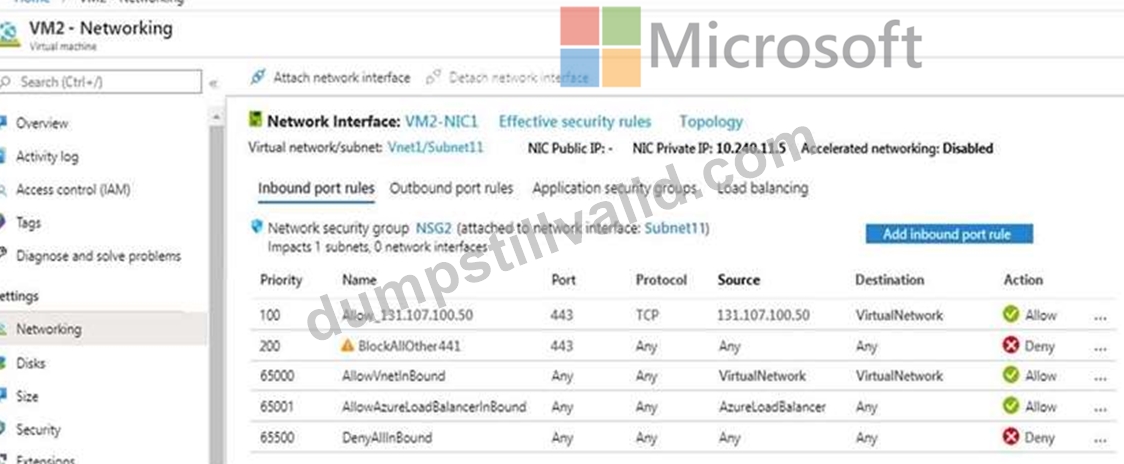Collapse the sidebar with the double chevron
Image resolution: width=1124 pixels, height=464 pixels.
point(213,83)
